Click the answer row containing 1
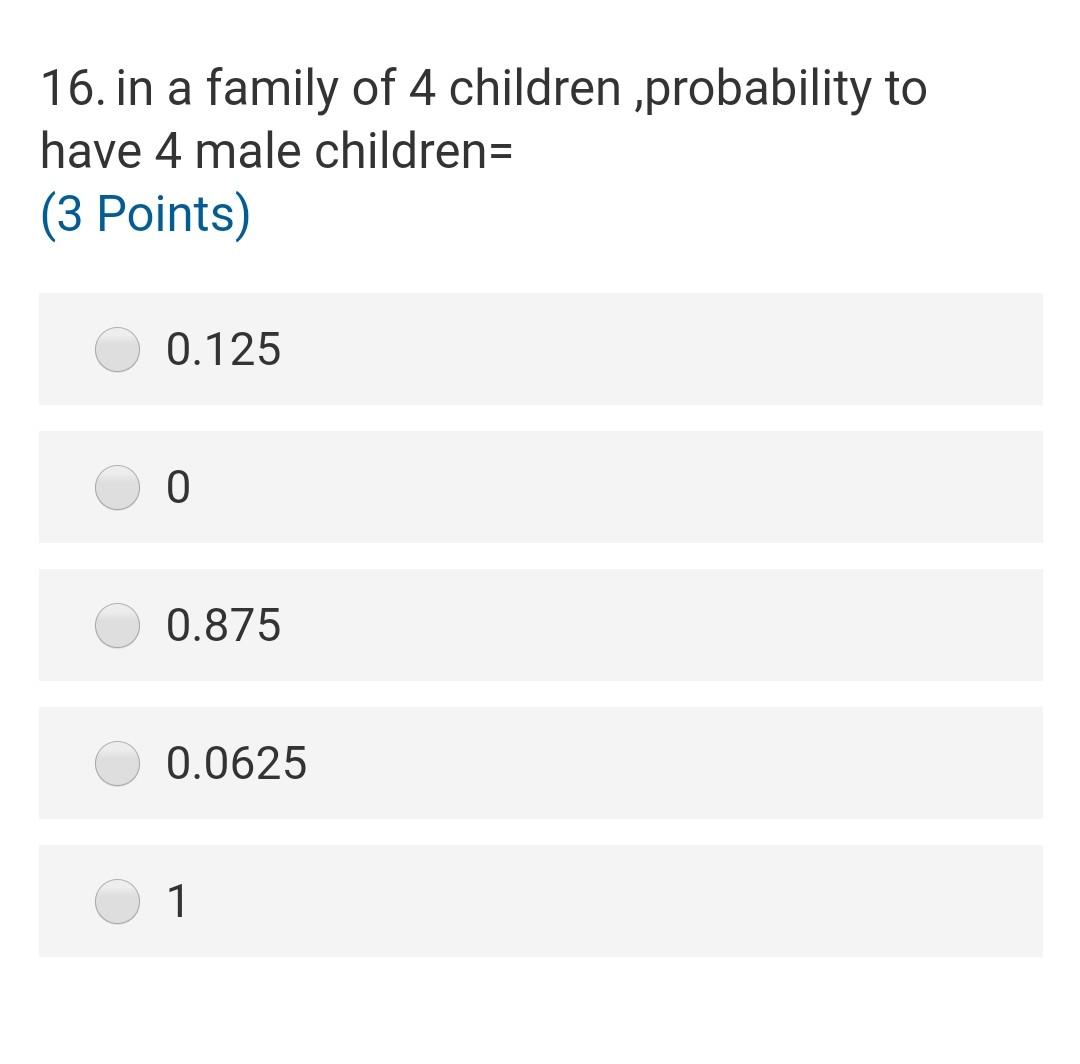Viewport: 1080px width, 1064px height. click(x=540, y=901)
